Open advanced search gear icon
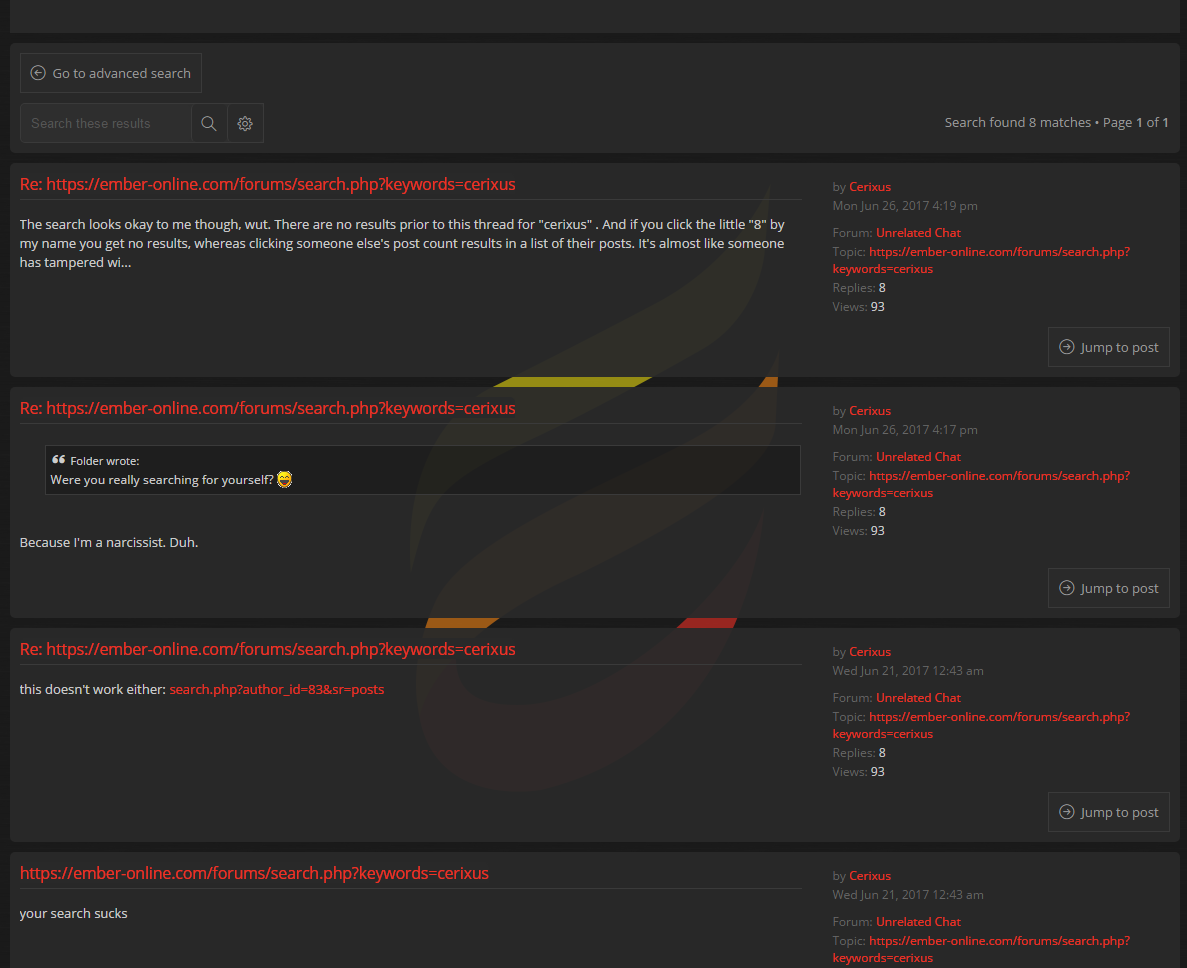 [x=245, y=123]
